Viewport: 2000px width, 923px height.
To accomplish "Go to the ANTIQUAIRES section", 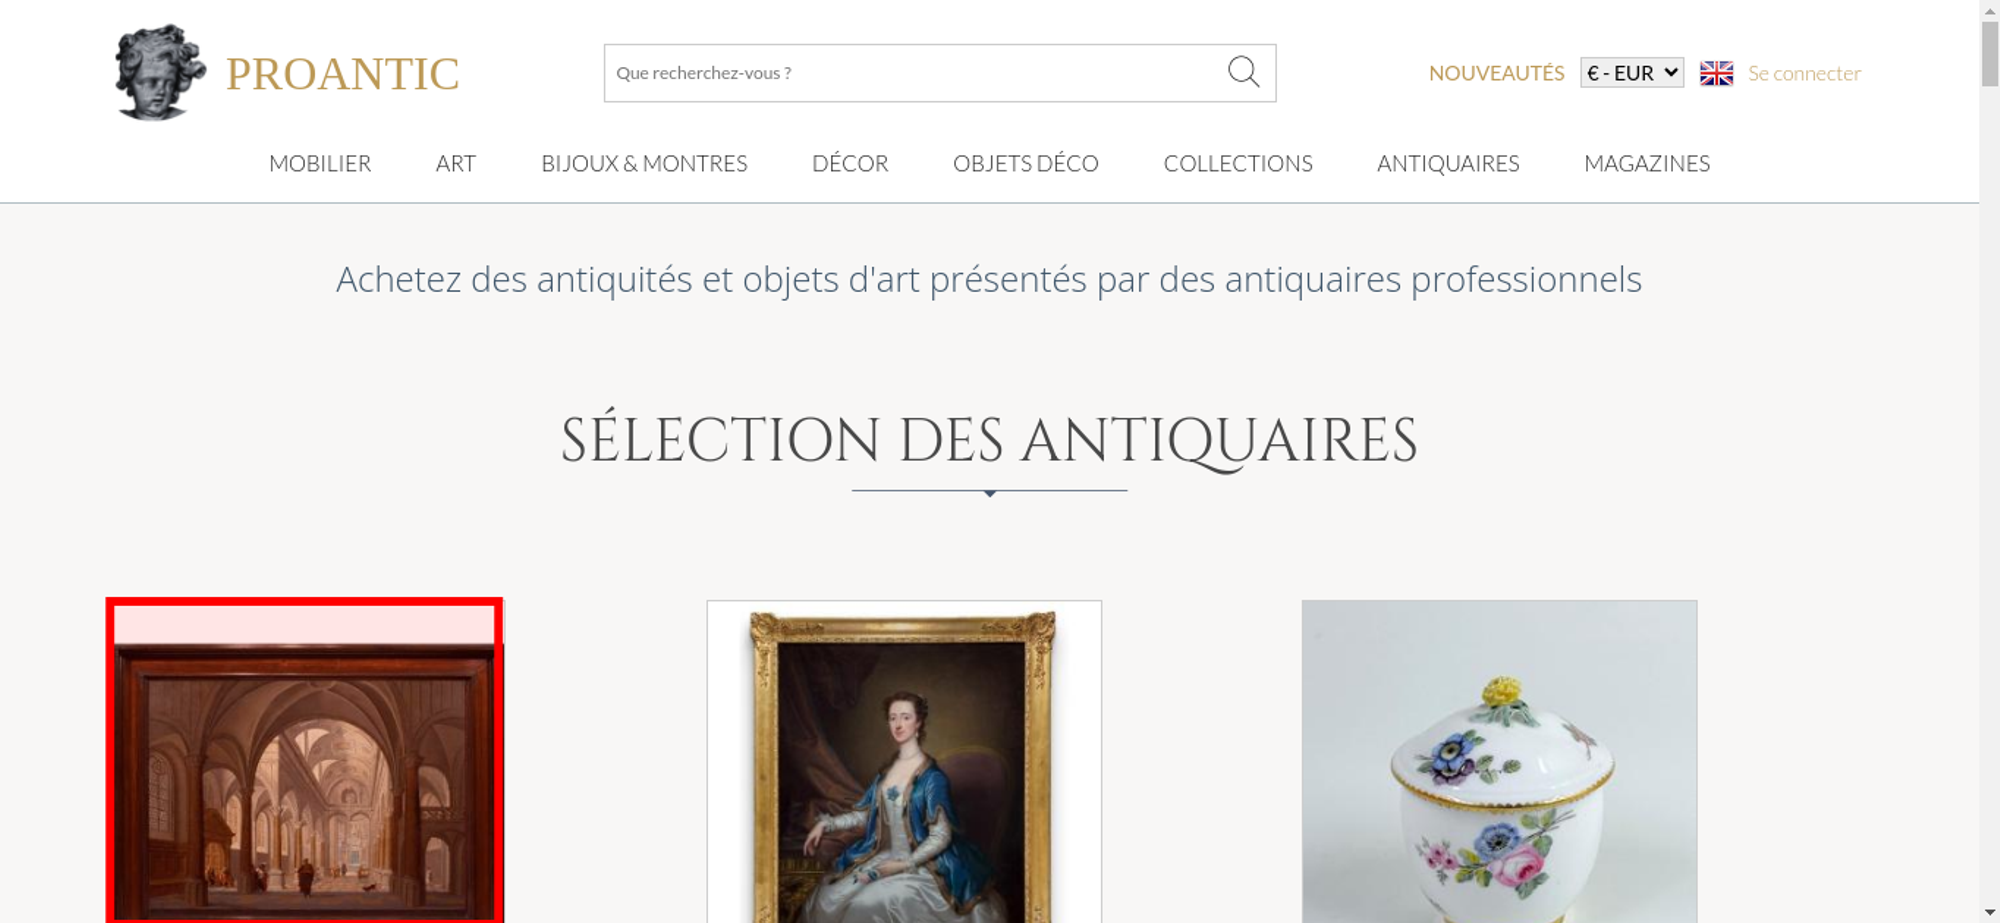I will [x=1448, y=163].
